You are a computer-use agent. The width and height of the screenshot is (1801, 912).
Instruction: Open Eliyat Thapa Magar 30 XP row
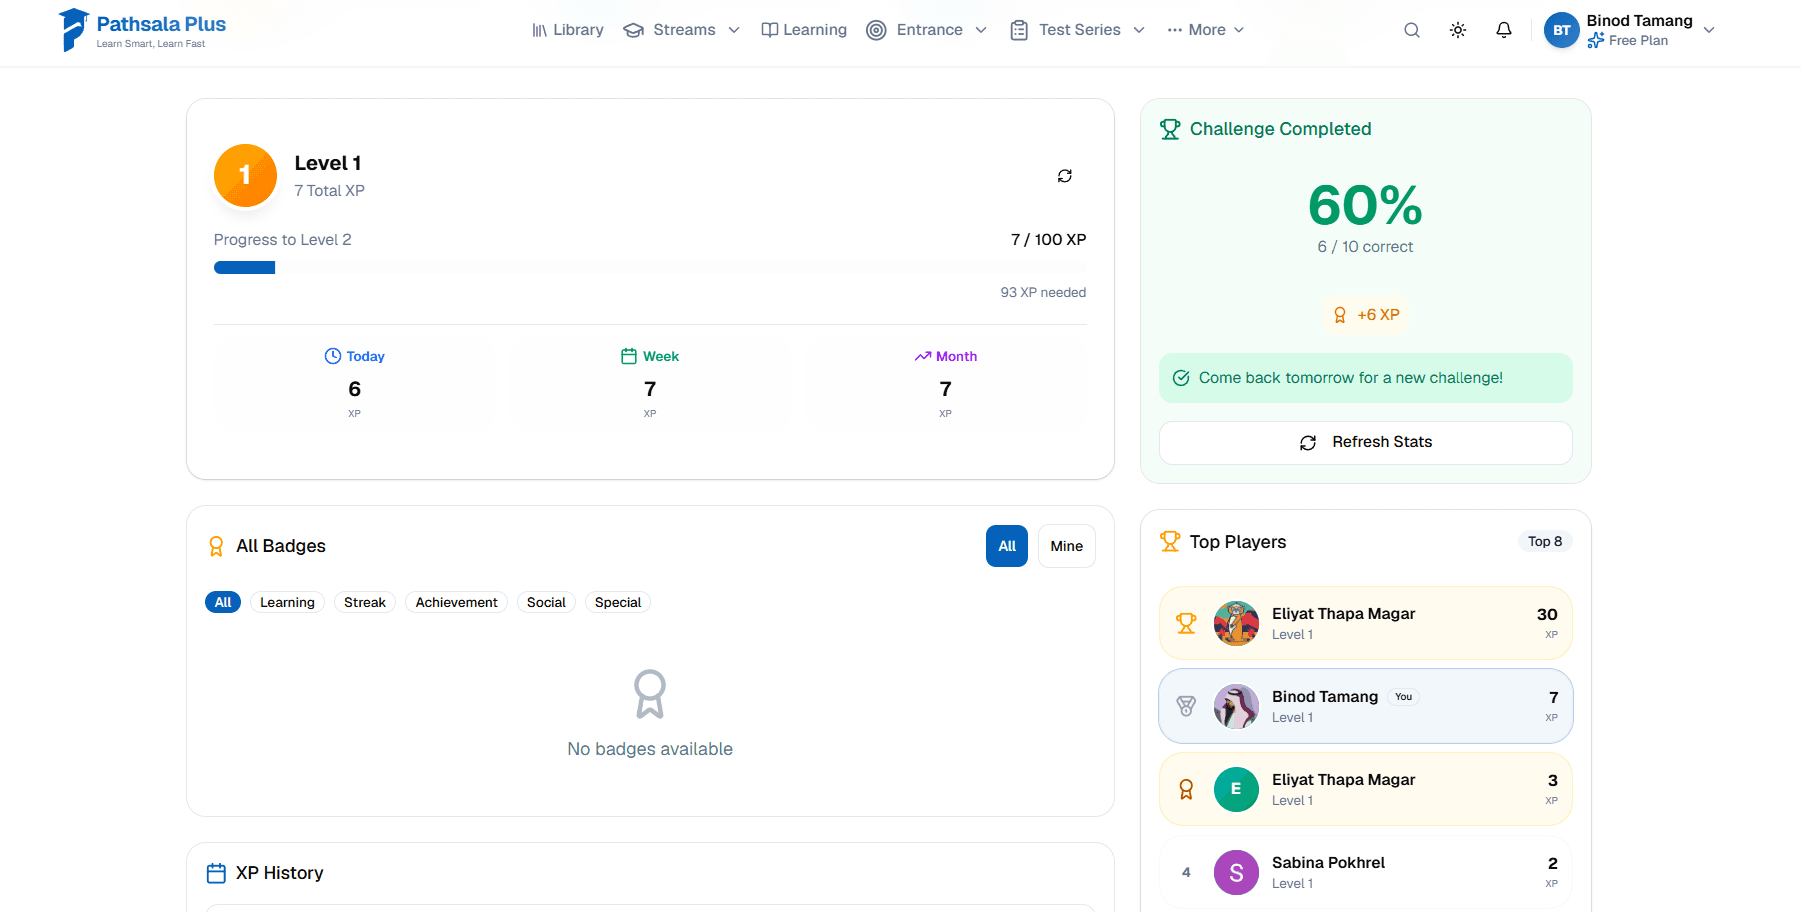[x=1366, y=623]
